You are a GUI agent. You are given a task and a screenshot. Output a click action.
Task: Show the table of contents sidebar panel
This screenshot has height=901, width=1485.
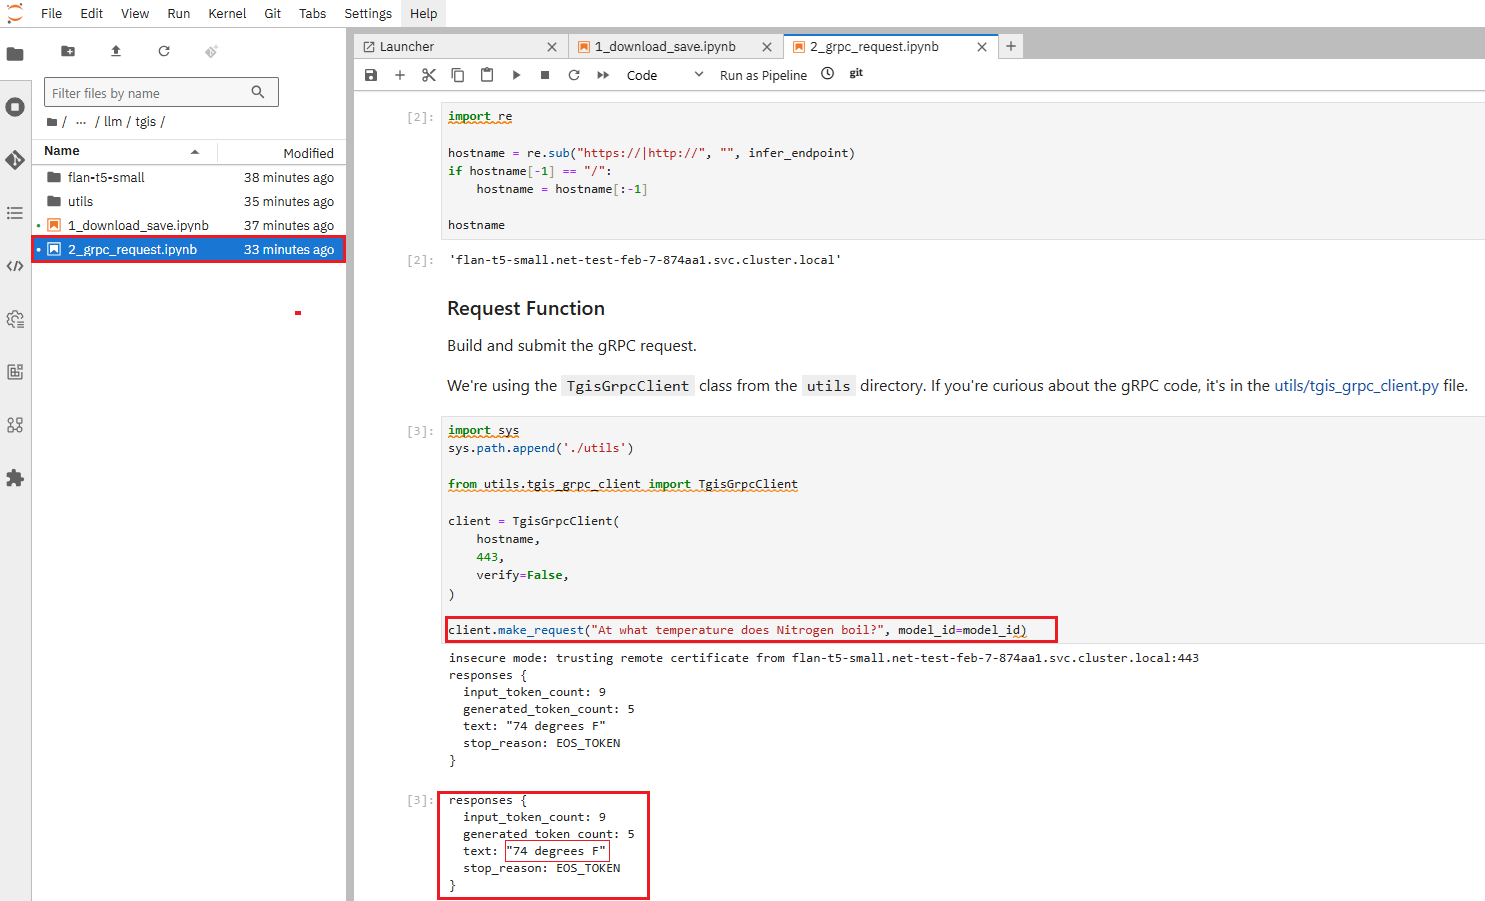[x=15, y=213]
